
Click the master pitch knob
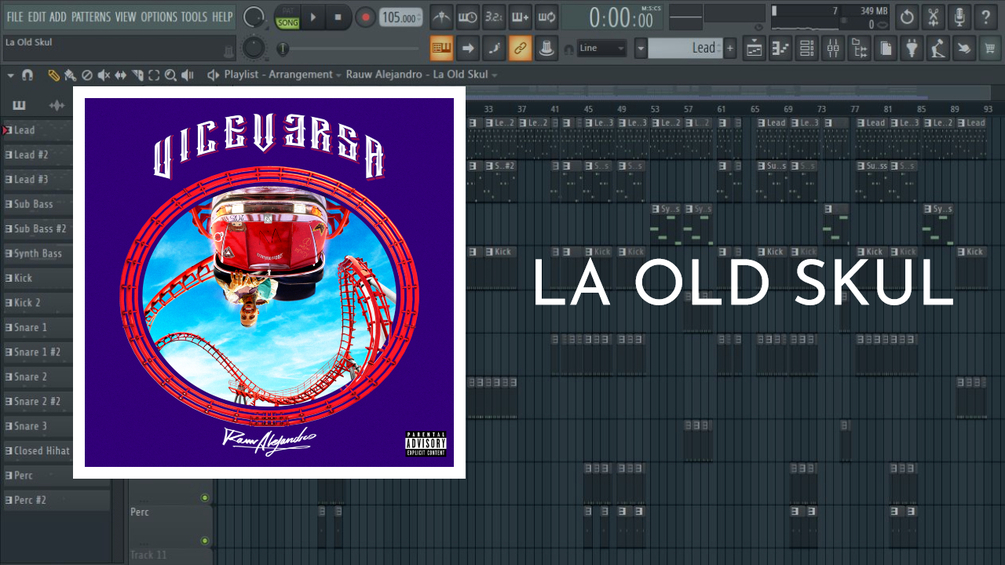tap(253, 47)
